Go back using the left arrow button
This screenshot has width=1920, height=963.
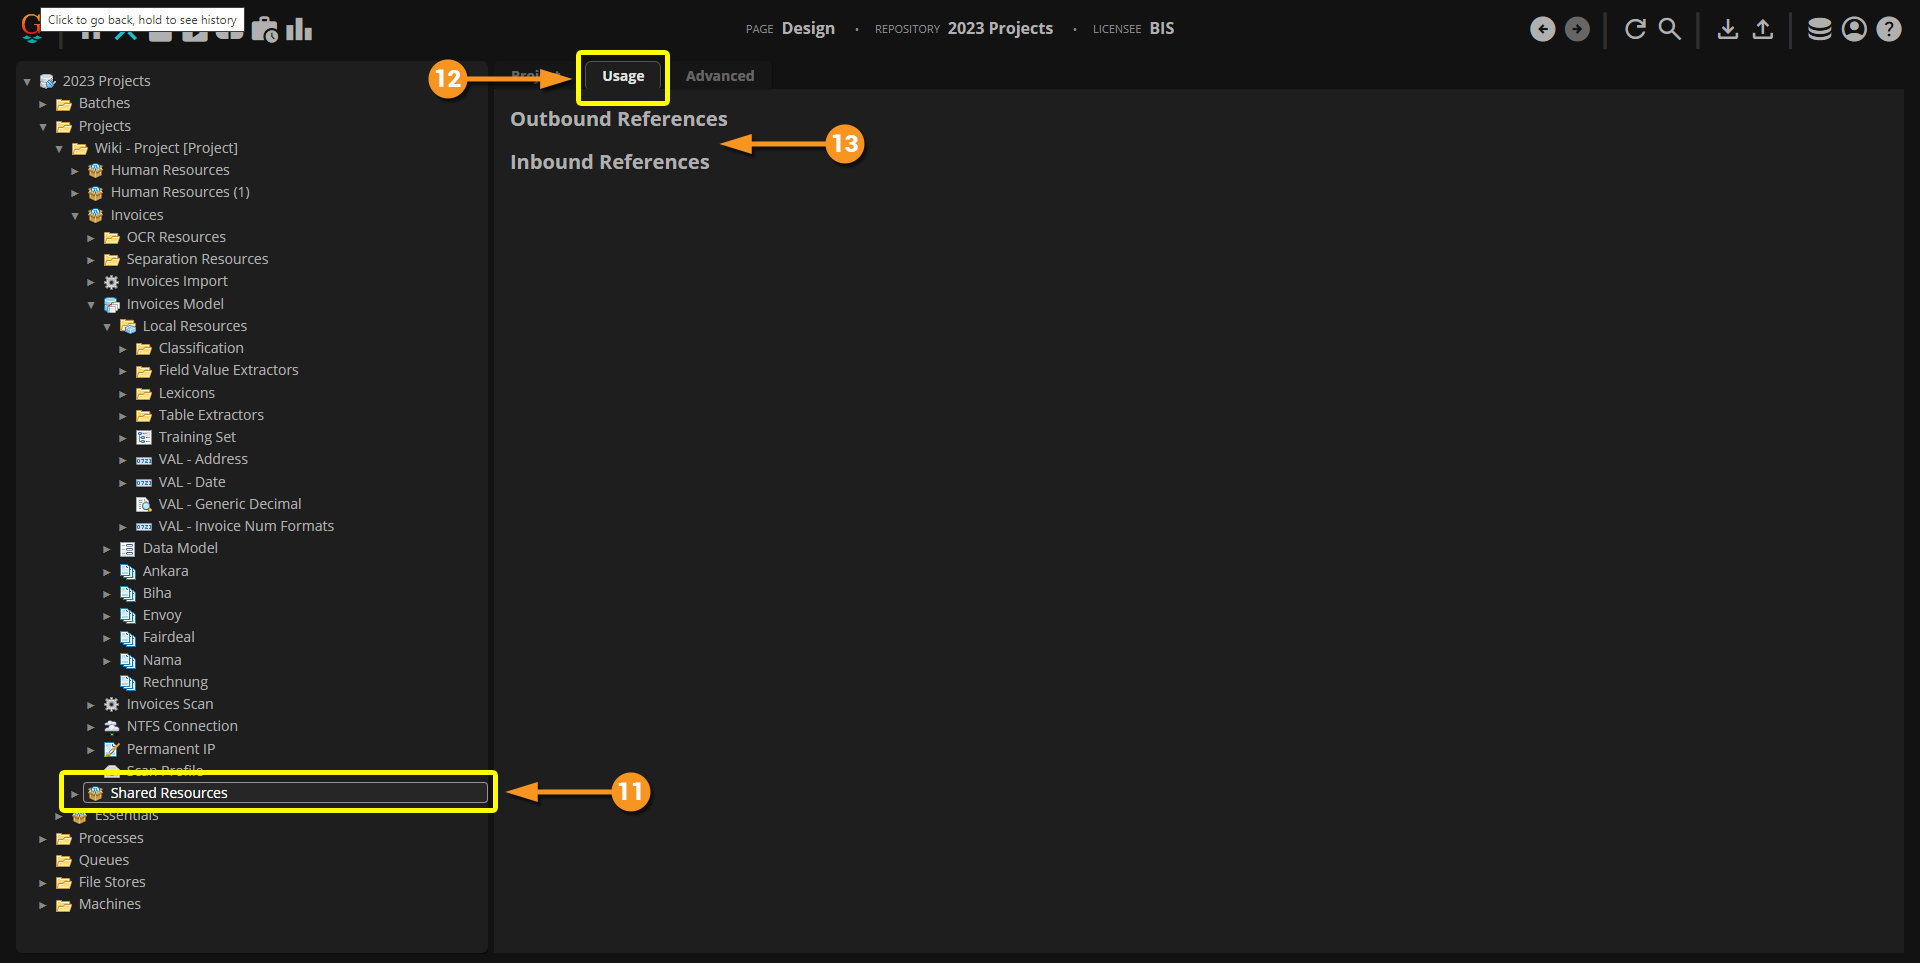(x=1543, y=29)
